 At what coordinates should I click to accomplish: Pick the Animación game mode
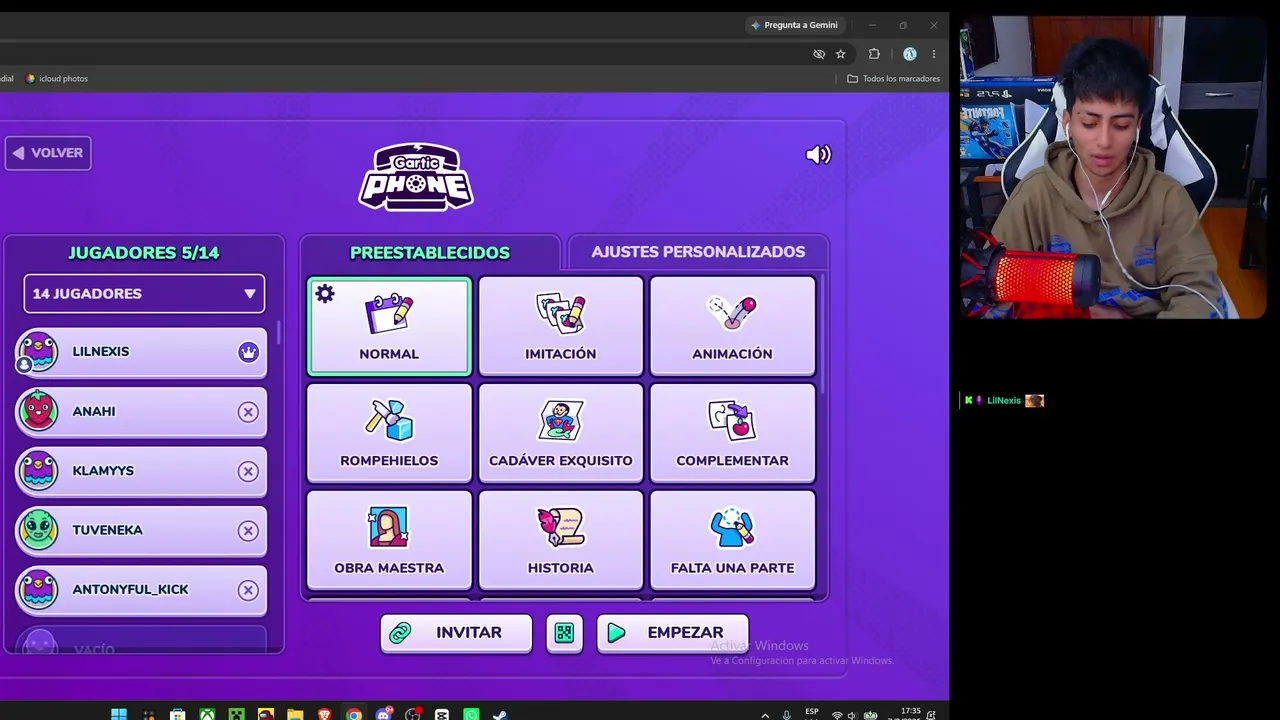point(732,326)
